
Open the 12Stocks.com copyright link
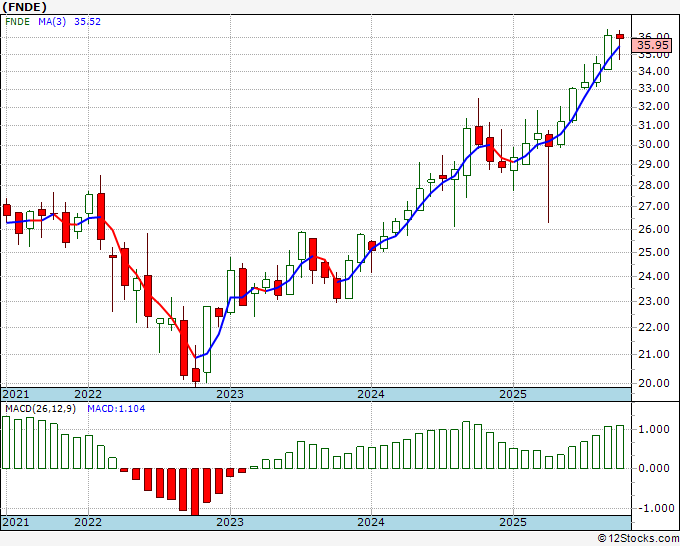(638, 539)
